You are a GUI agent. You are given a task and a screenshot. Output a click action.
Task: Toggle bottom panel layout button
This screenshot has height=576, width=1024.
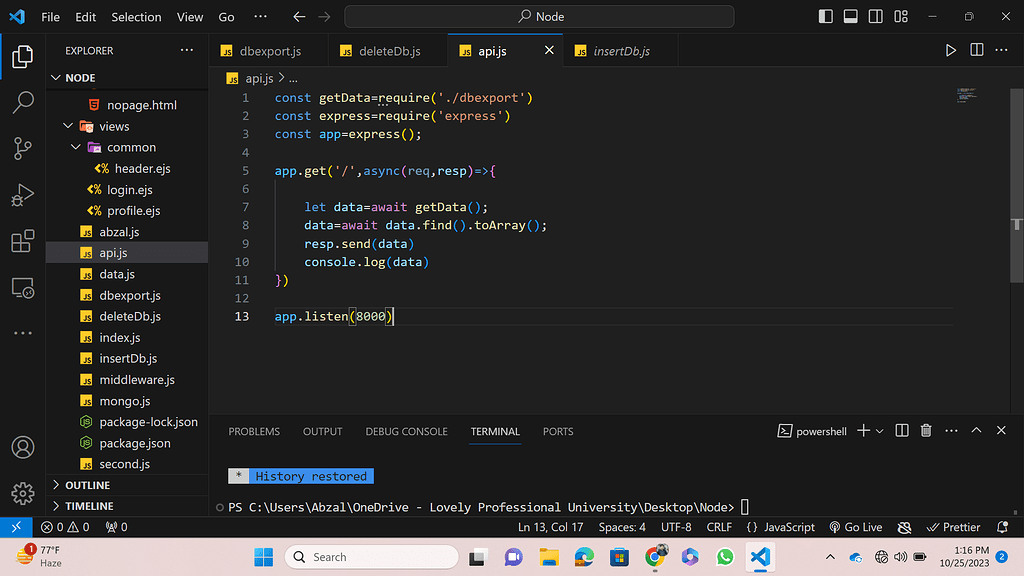(x=850, y=17)
